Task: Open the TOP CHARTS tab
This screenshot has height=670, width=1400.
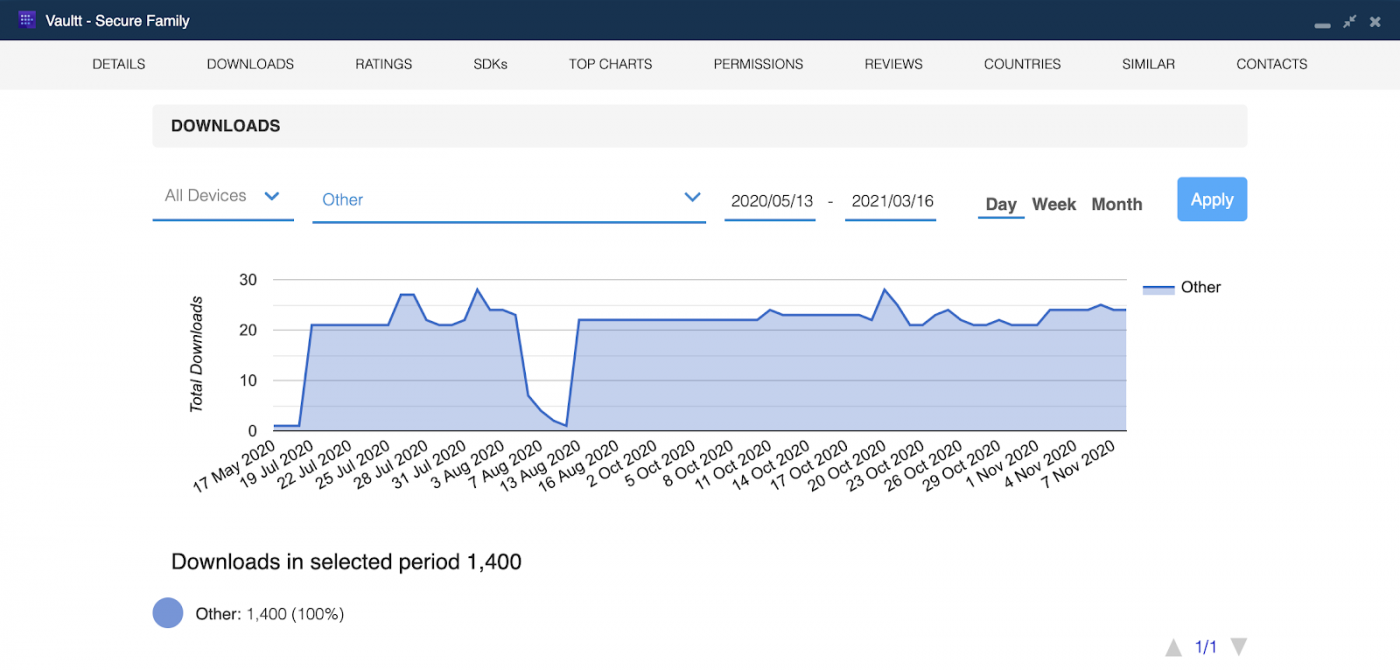Action: click(x=611, y=64)
